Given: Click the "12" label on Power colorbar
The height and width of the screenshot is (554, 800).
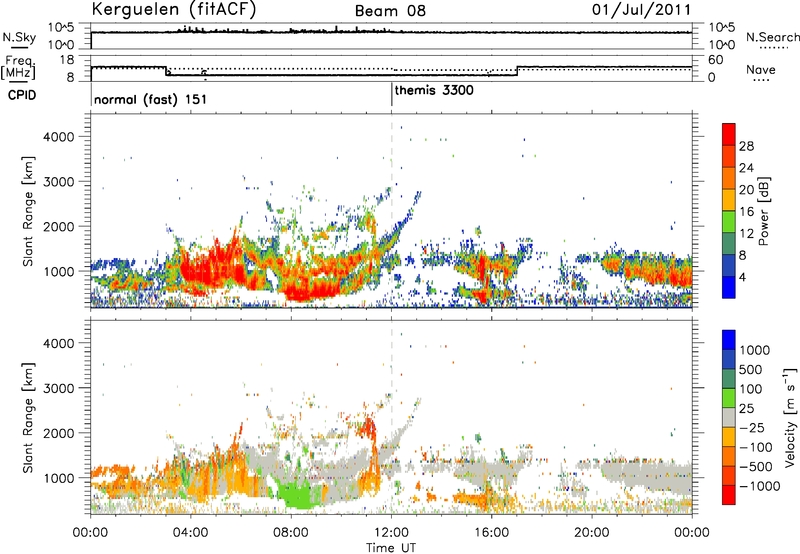Looking at the screenshot, I should [x=746, y=234].
